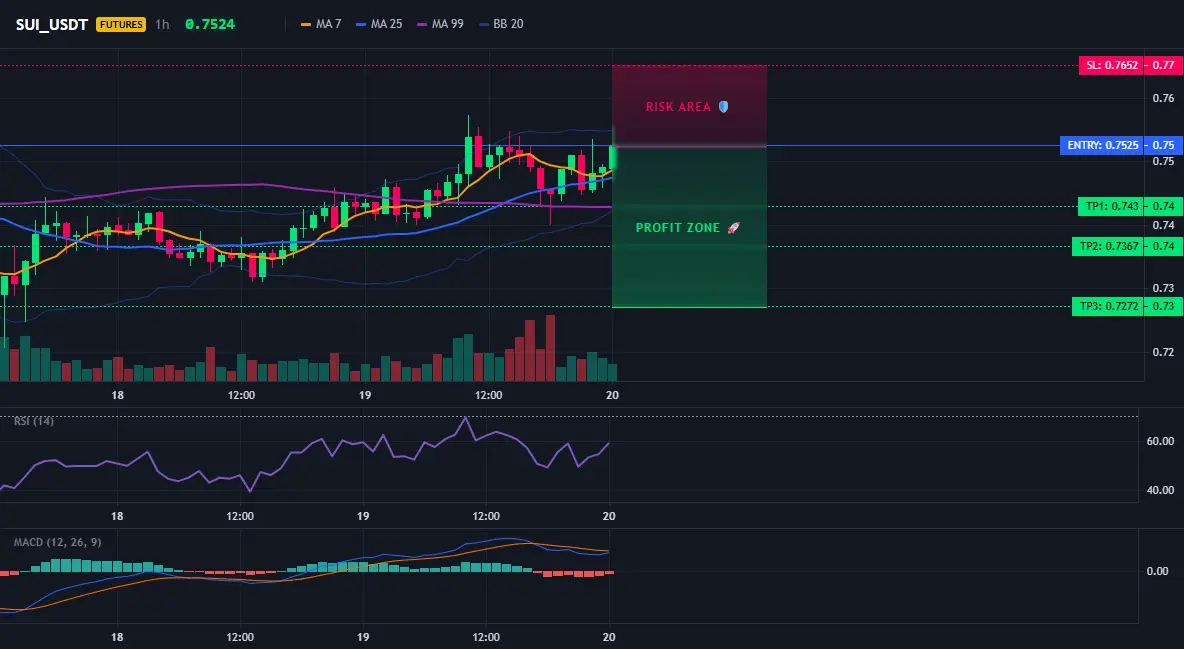Click the TP3: 0.7272 label

(x=1108, y=307)
